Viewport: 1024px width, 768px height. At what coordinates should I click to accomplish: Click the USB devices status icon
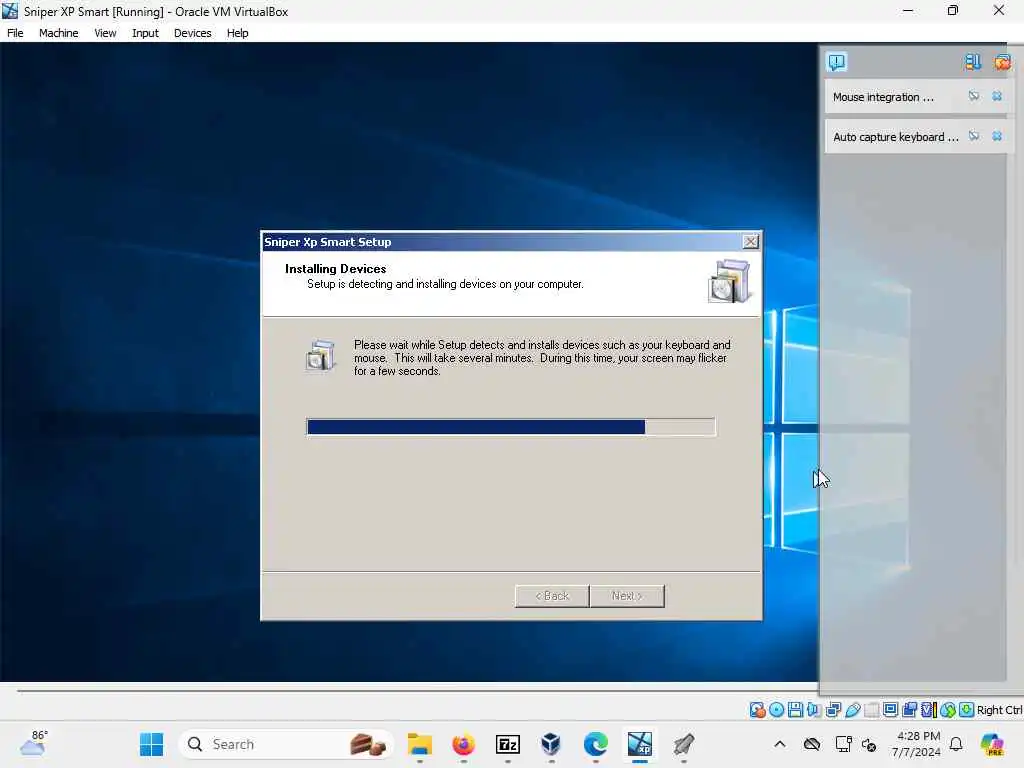pos(852,710)
